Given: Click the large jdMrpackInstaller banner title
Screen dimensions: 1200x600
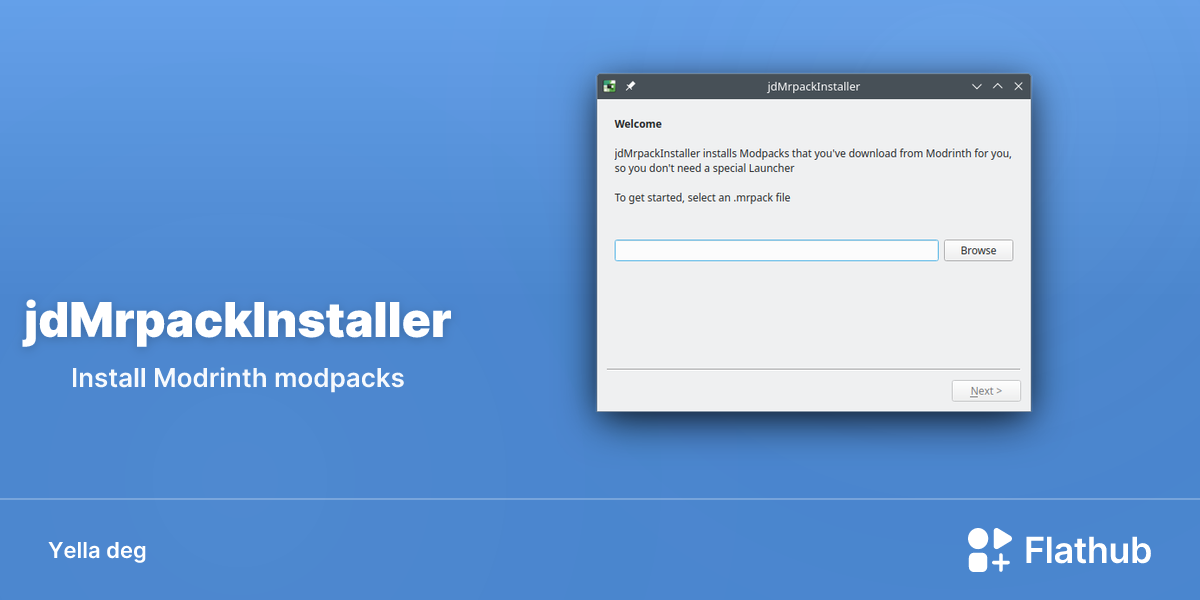Looking at the screenshot, I should [x=237, y=323].
